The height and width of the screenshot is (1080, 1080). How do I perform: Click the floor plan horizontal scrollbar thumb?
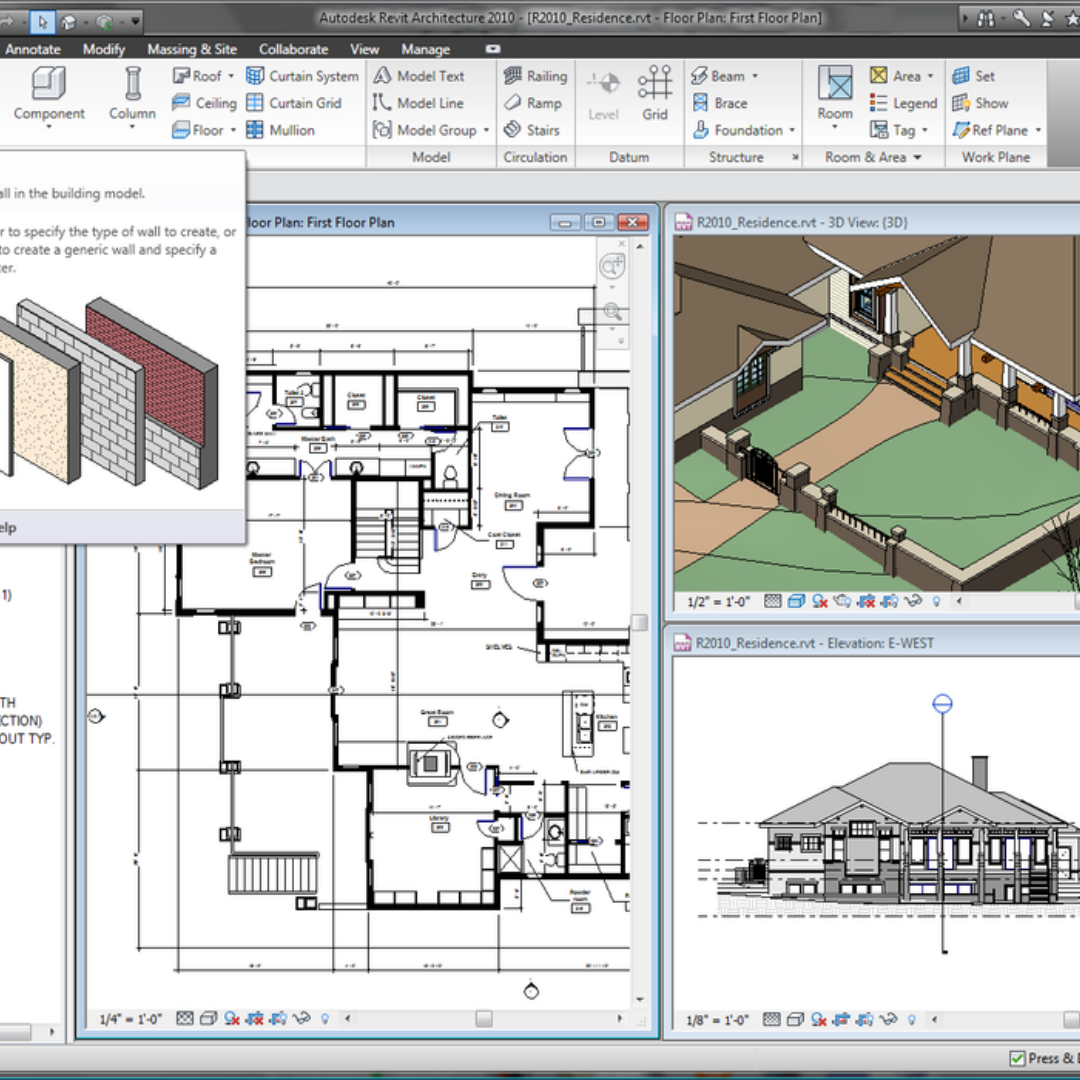pos(484,1019)
